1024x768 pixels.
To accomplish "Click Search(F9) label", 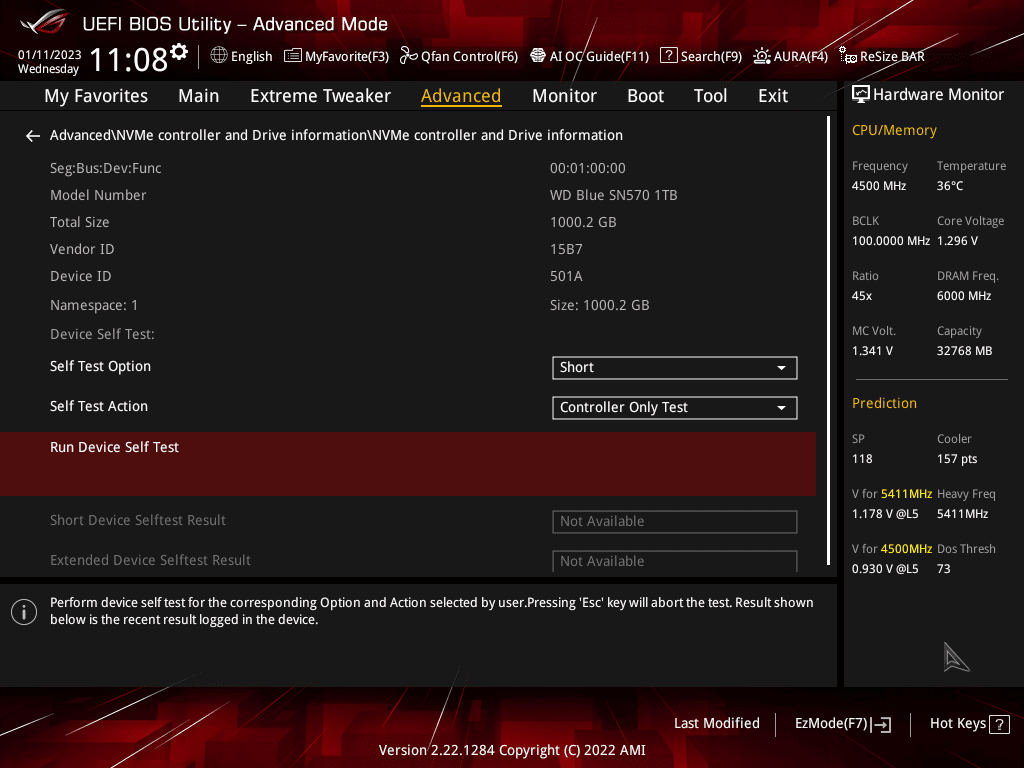I will [711, 56].
